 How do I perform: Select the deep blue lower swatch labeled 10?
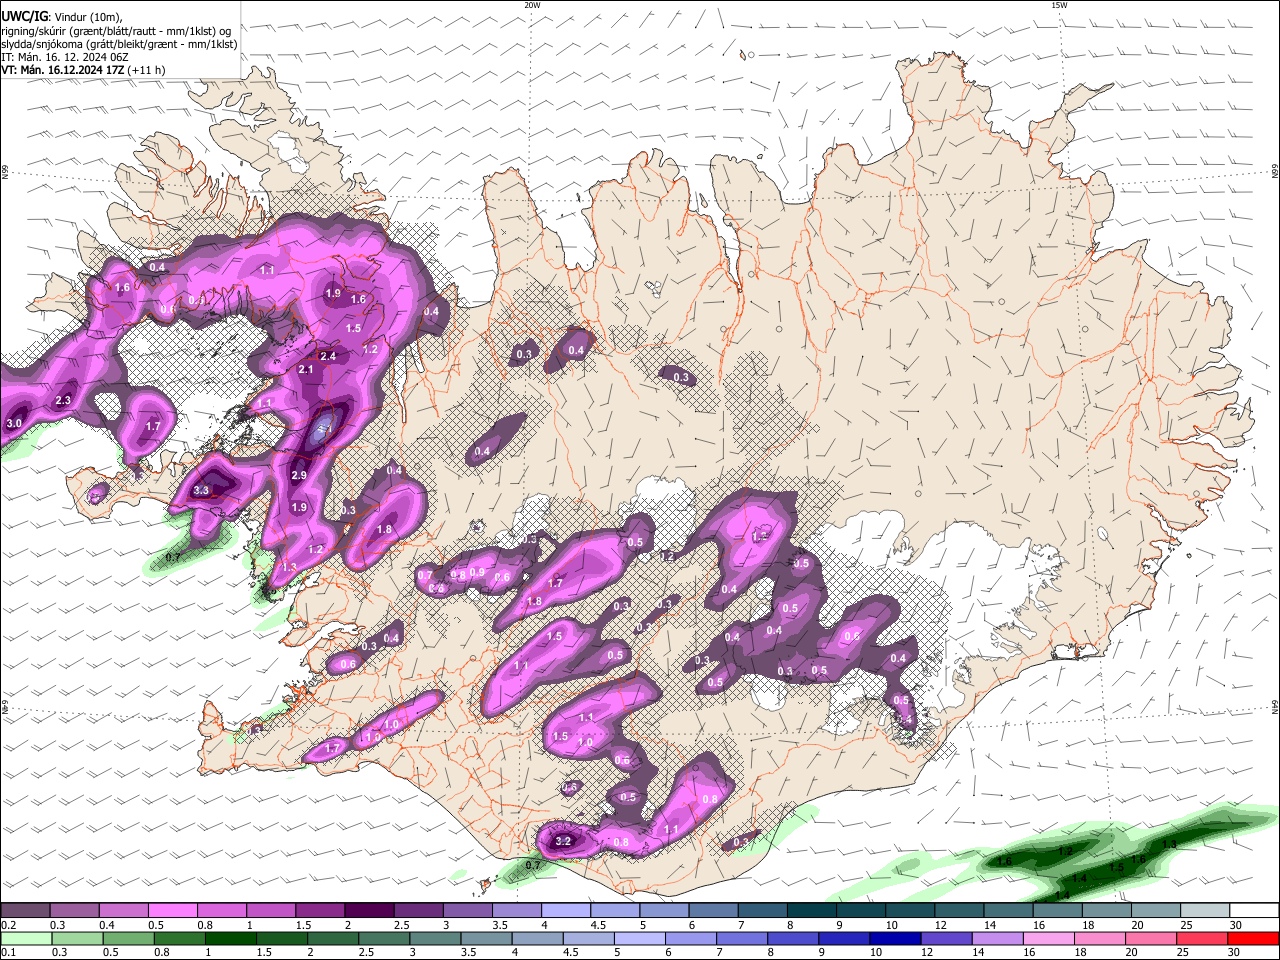click(894, 938)
